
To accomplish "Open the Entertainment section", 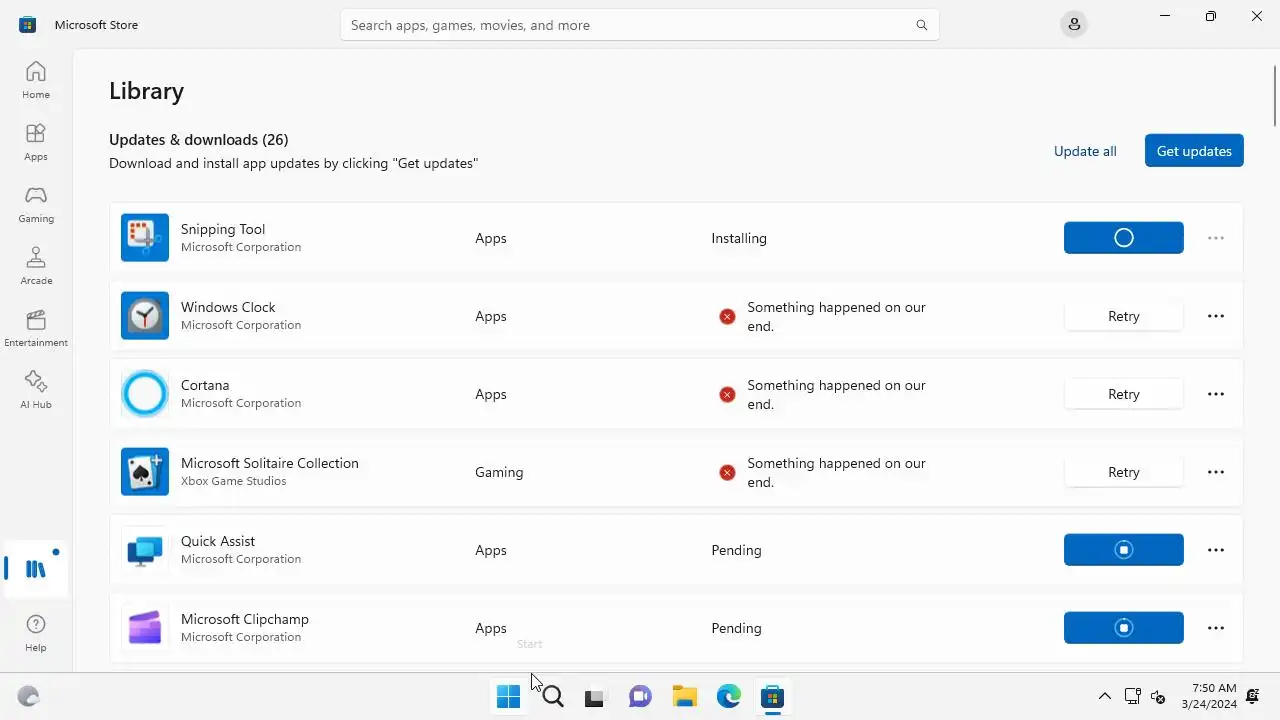I will coord(36,328).
